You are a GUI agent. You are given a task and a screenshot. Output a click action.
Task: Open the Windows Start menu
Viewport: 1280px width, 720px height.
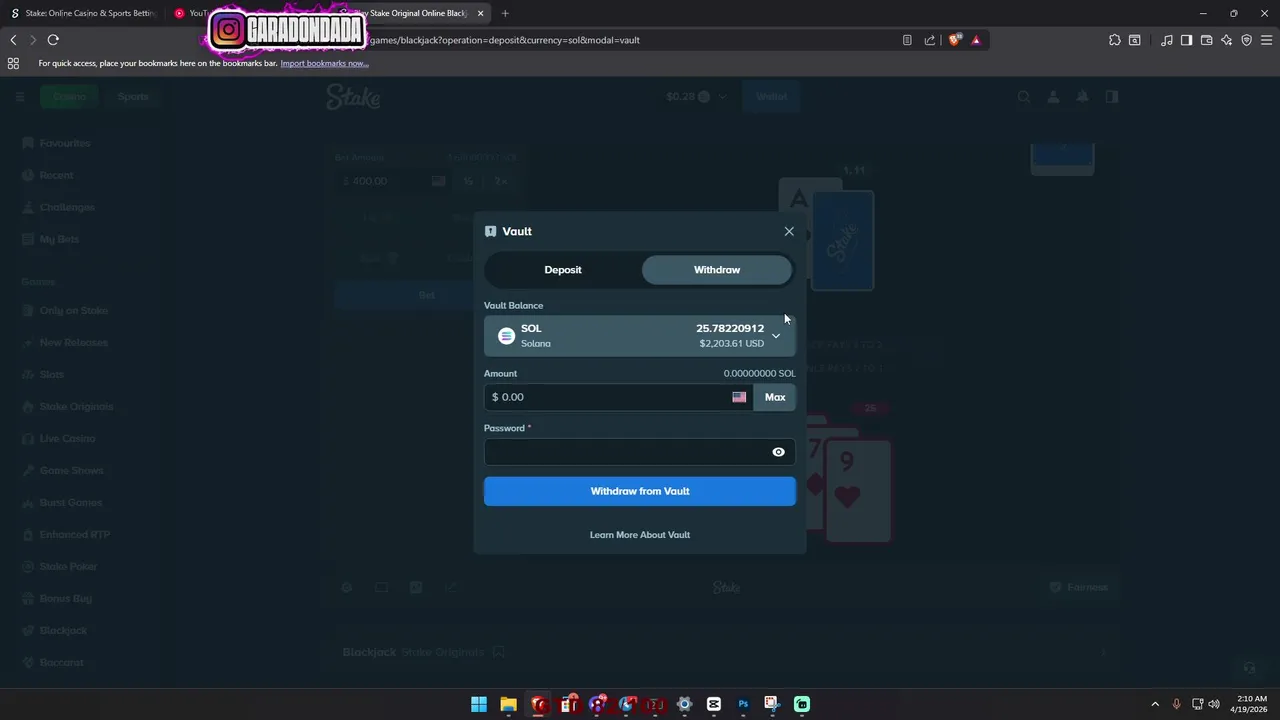click(479, 704)
